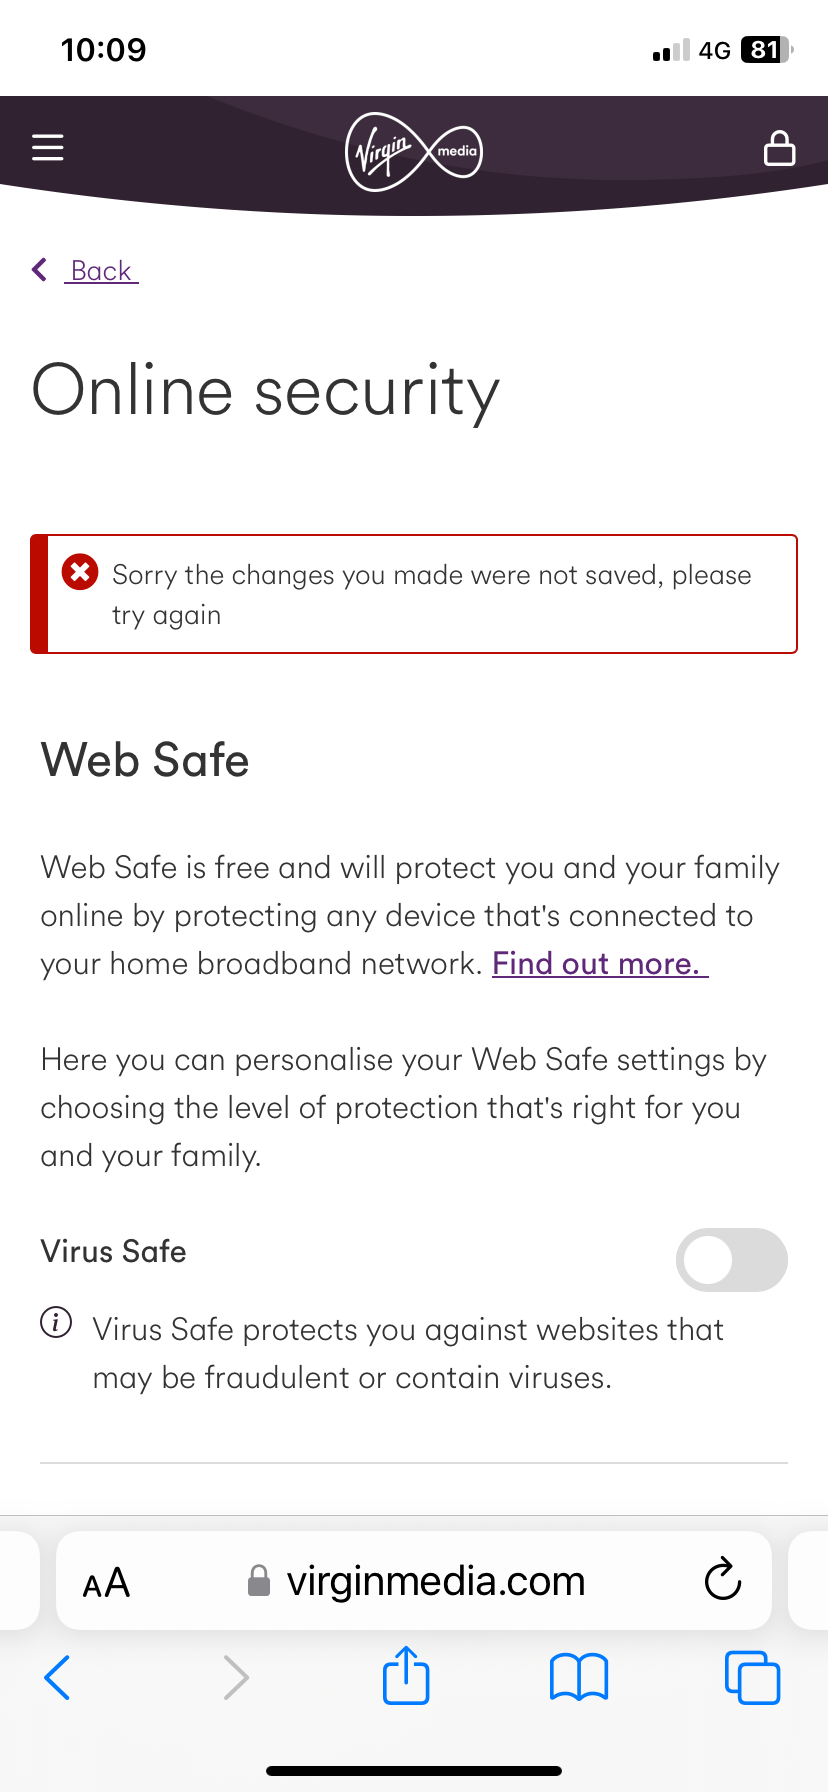The image size is (828, 1792).
Task: Tap Safari's forward arrow
Action: tap(236, 1677)
